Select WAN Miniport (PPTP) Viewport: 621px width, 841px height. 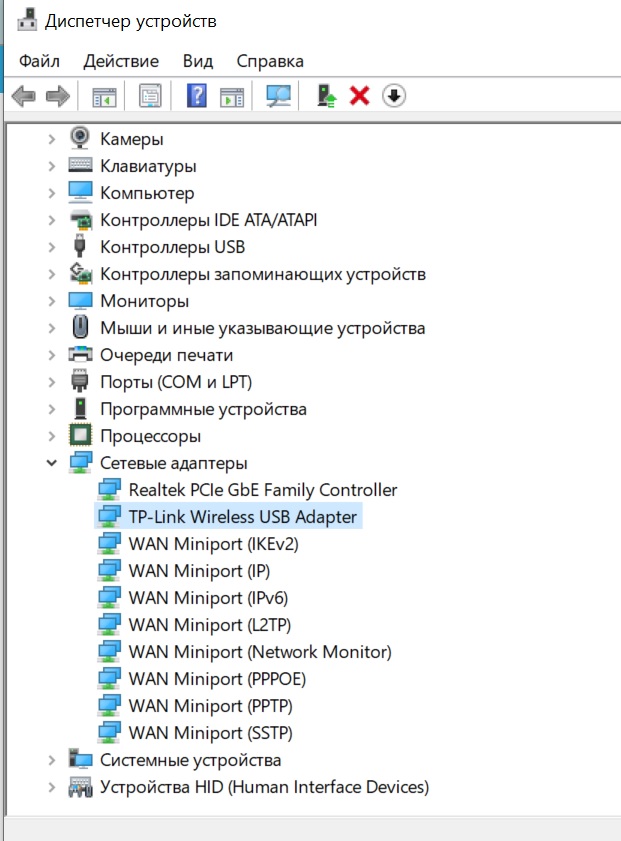[210, 706]
